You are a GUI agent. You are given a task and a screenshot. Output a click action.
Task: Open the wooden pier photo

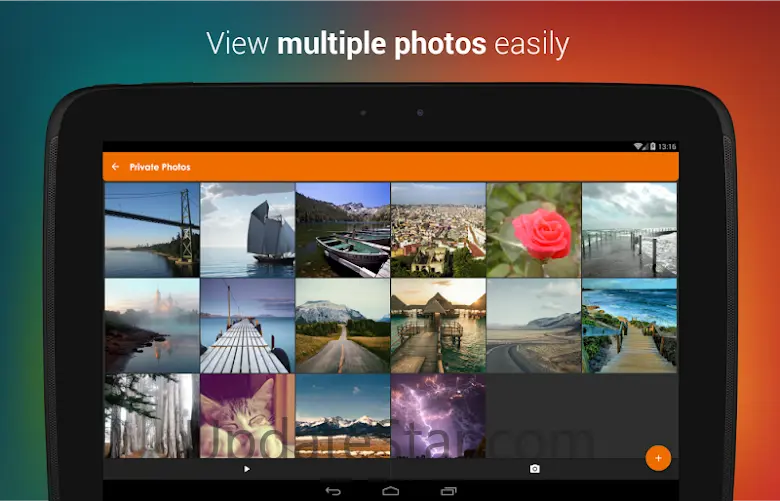click(x=247, y=326)
